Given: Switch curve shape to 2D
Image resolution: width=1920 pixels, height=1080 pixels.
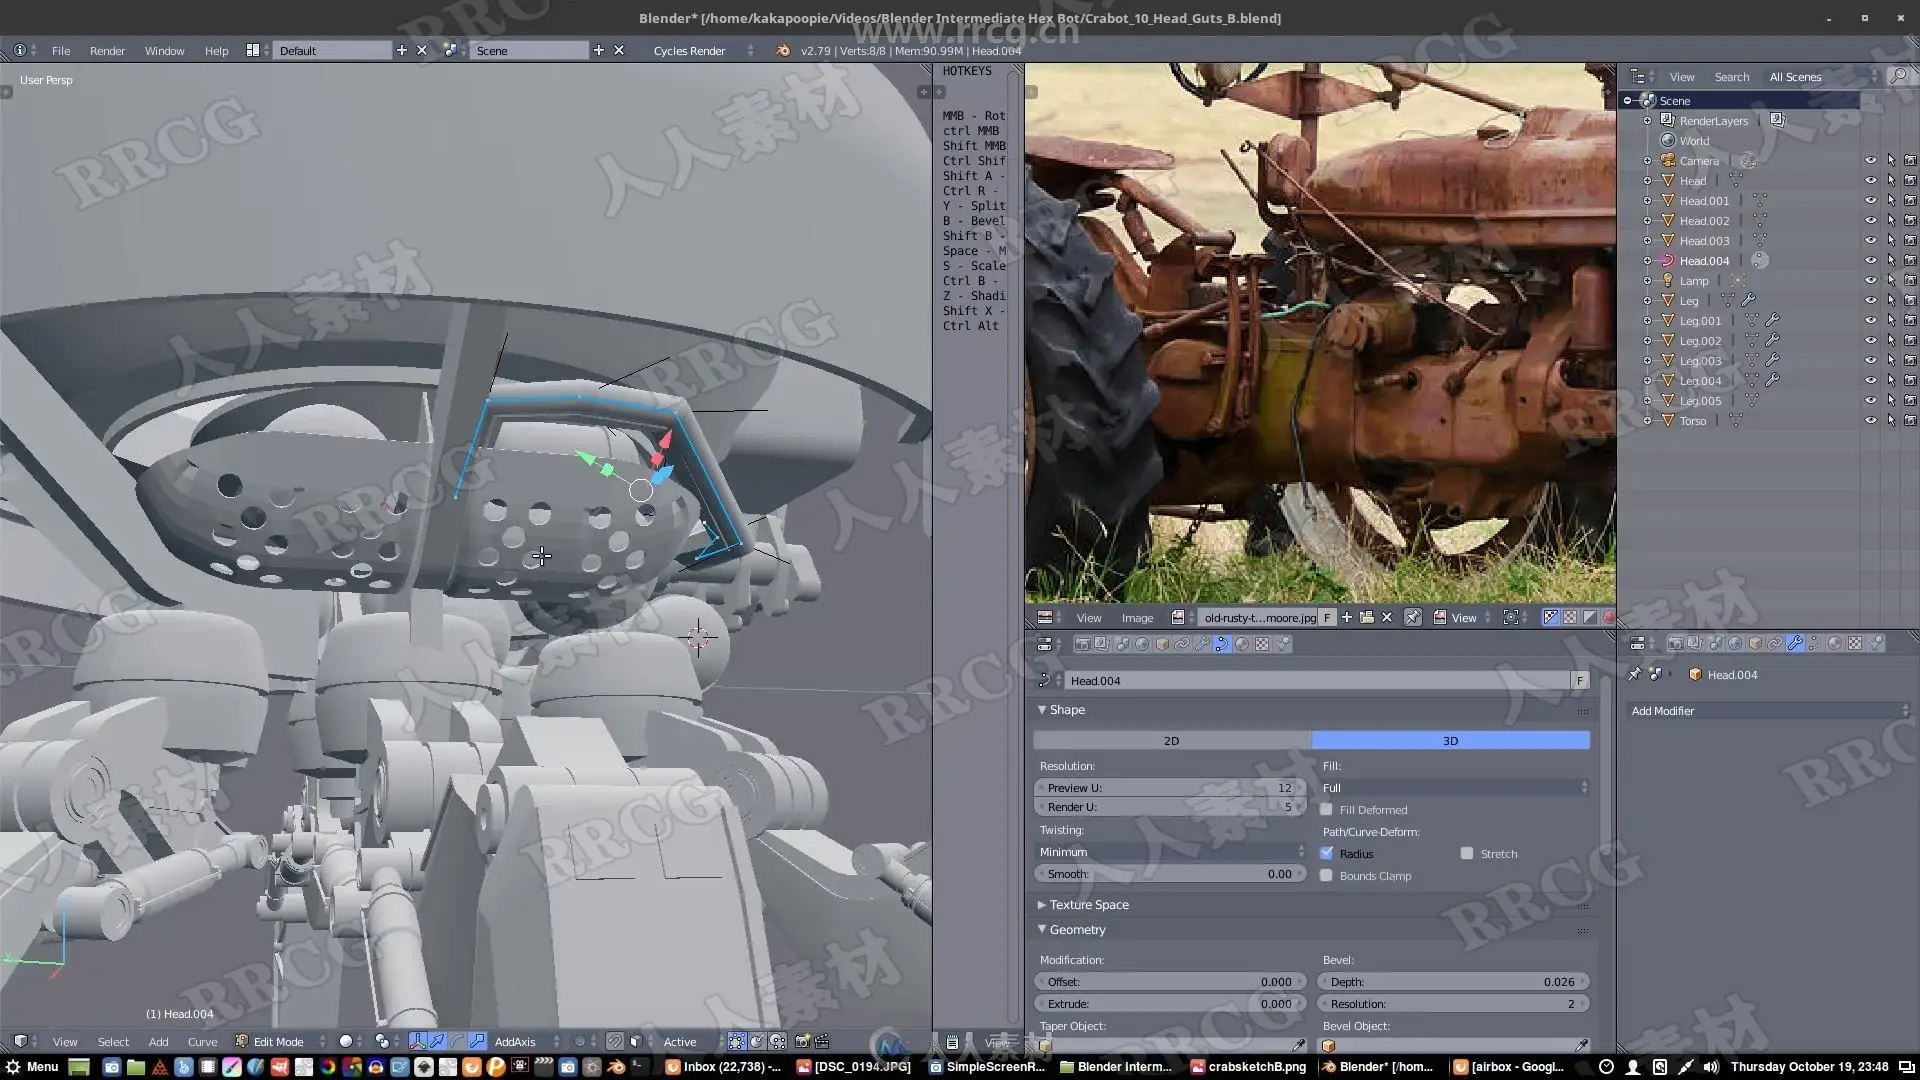Looking at the screenshot, I should pyautogui.click(x=1171, y=741).
